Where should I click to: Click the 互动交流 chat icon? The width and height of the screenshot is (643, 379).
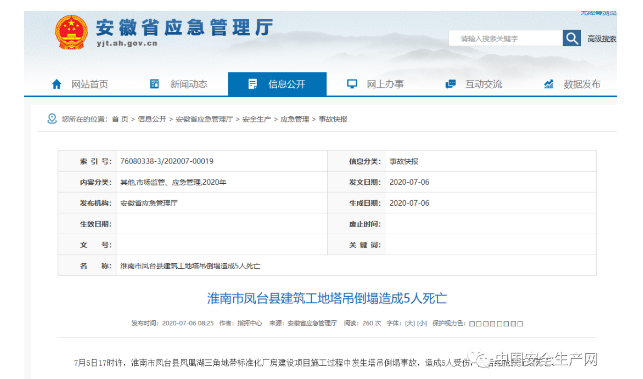click(451, 84)
